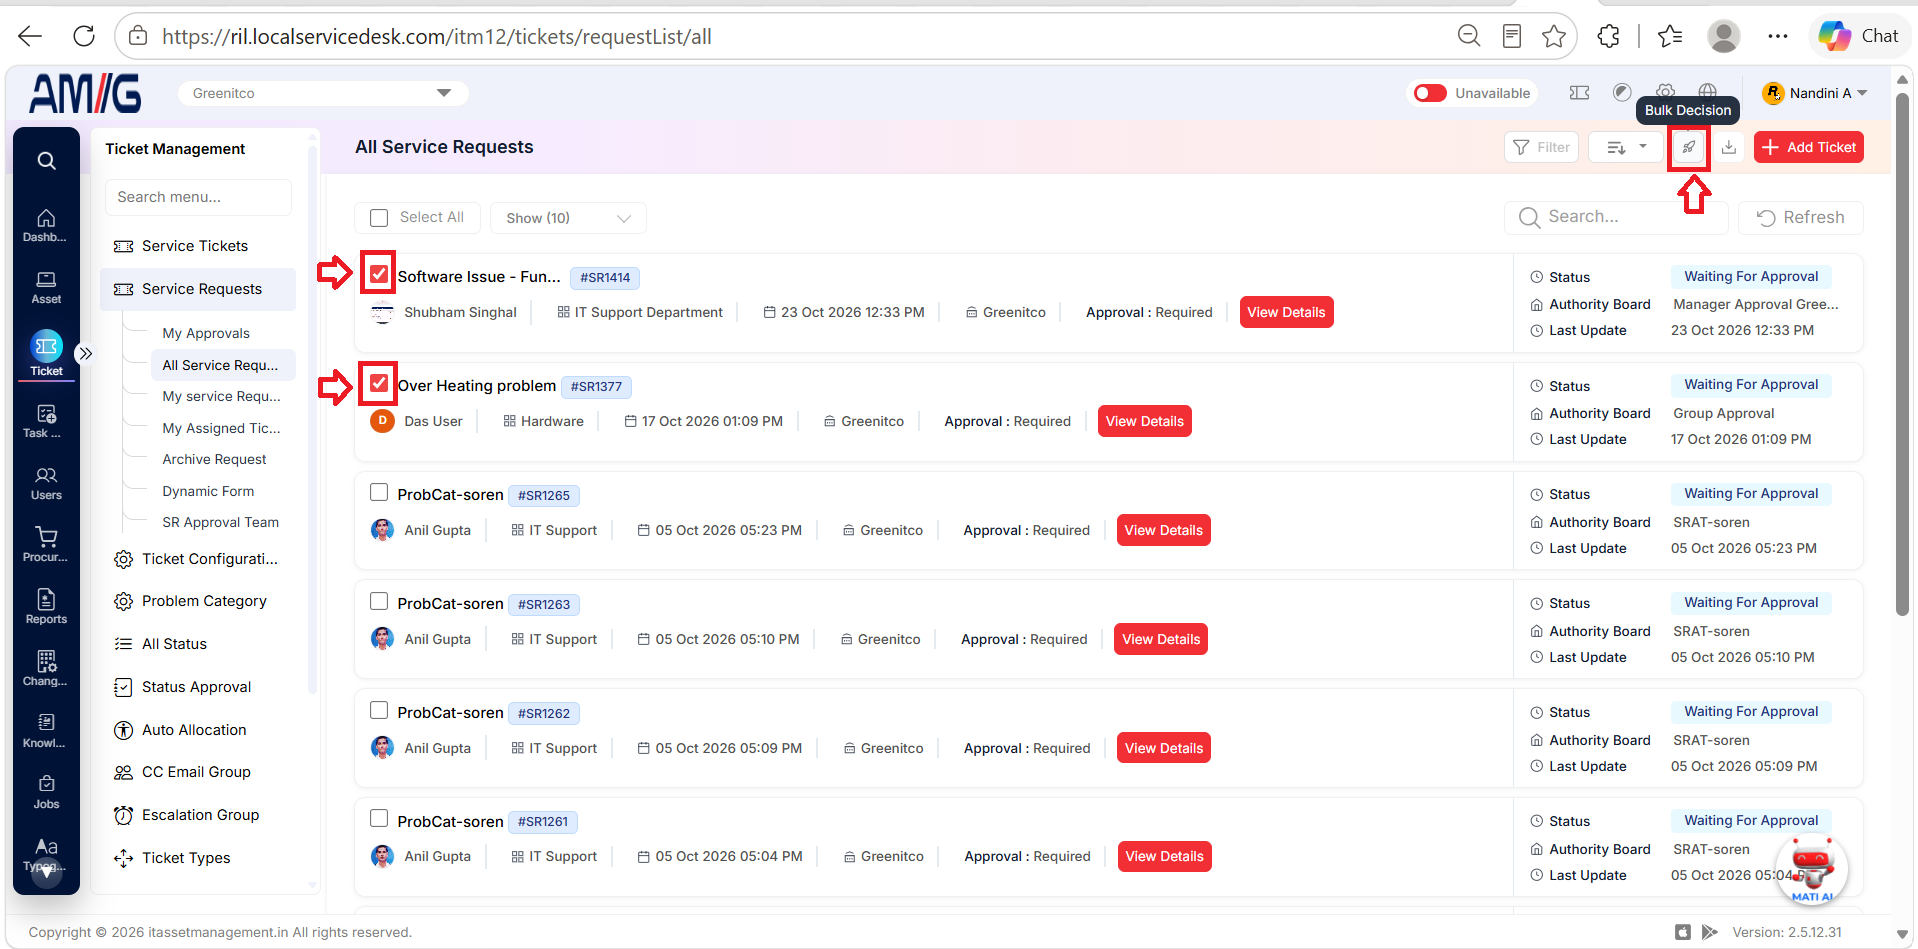Open the Reports module icon
Screen dimensions: 1918x949
tap(46, 607)
